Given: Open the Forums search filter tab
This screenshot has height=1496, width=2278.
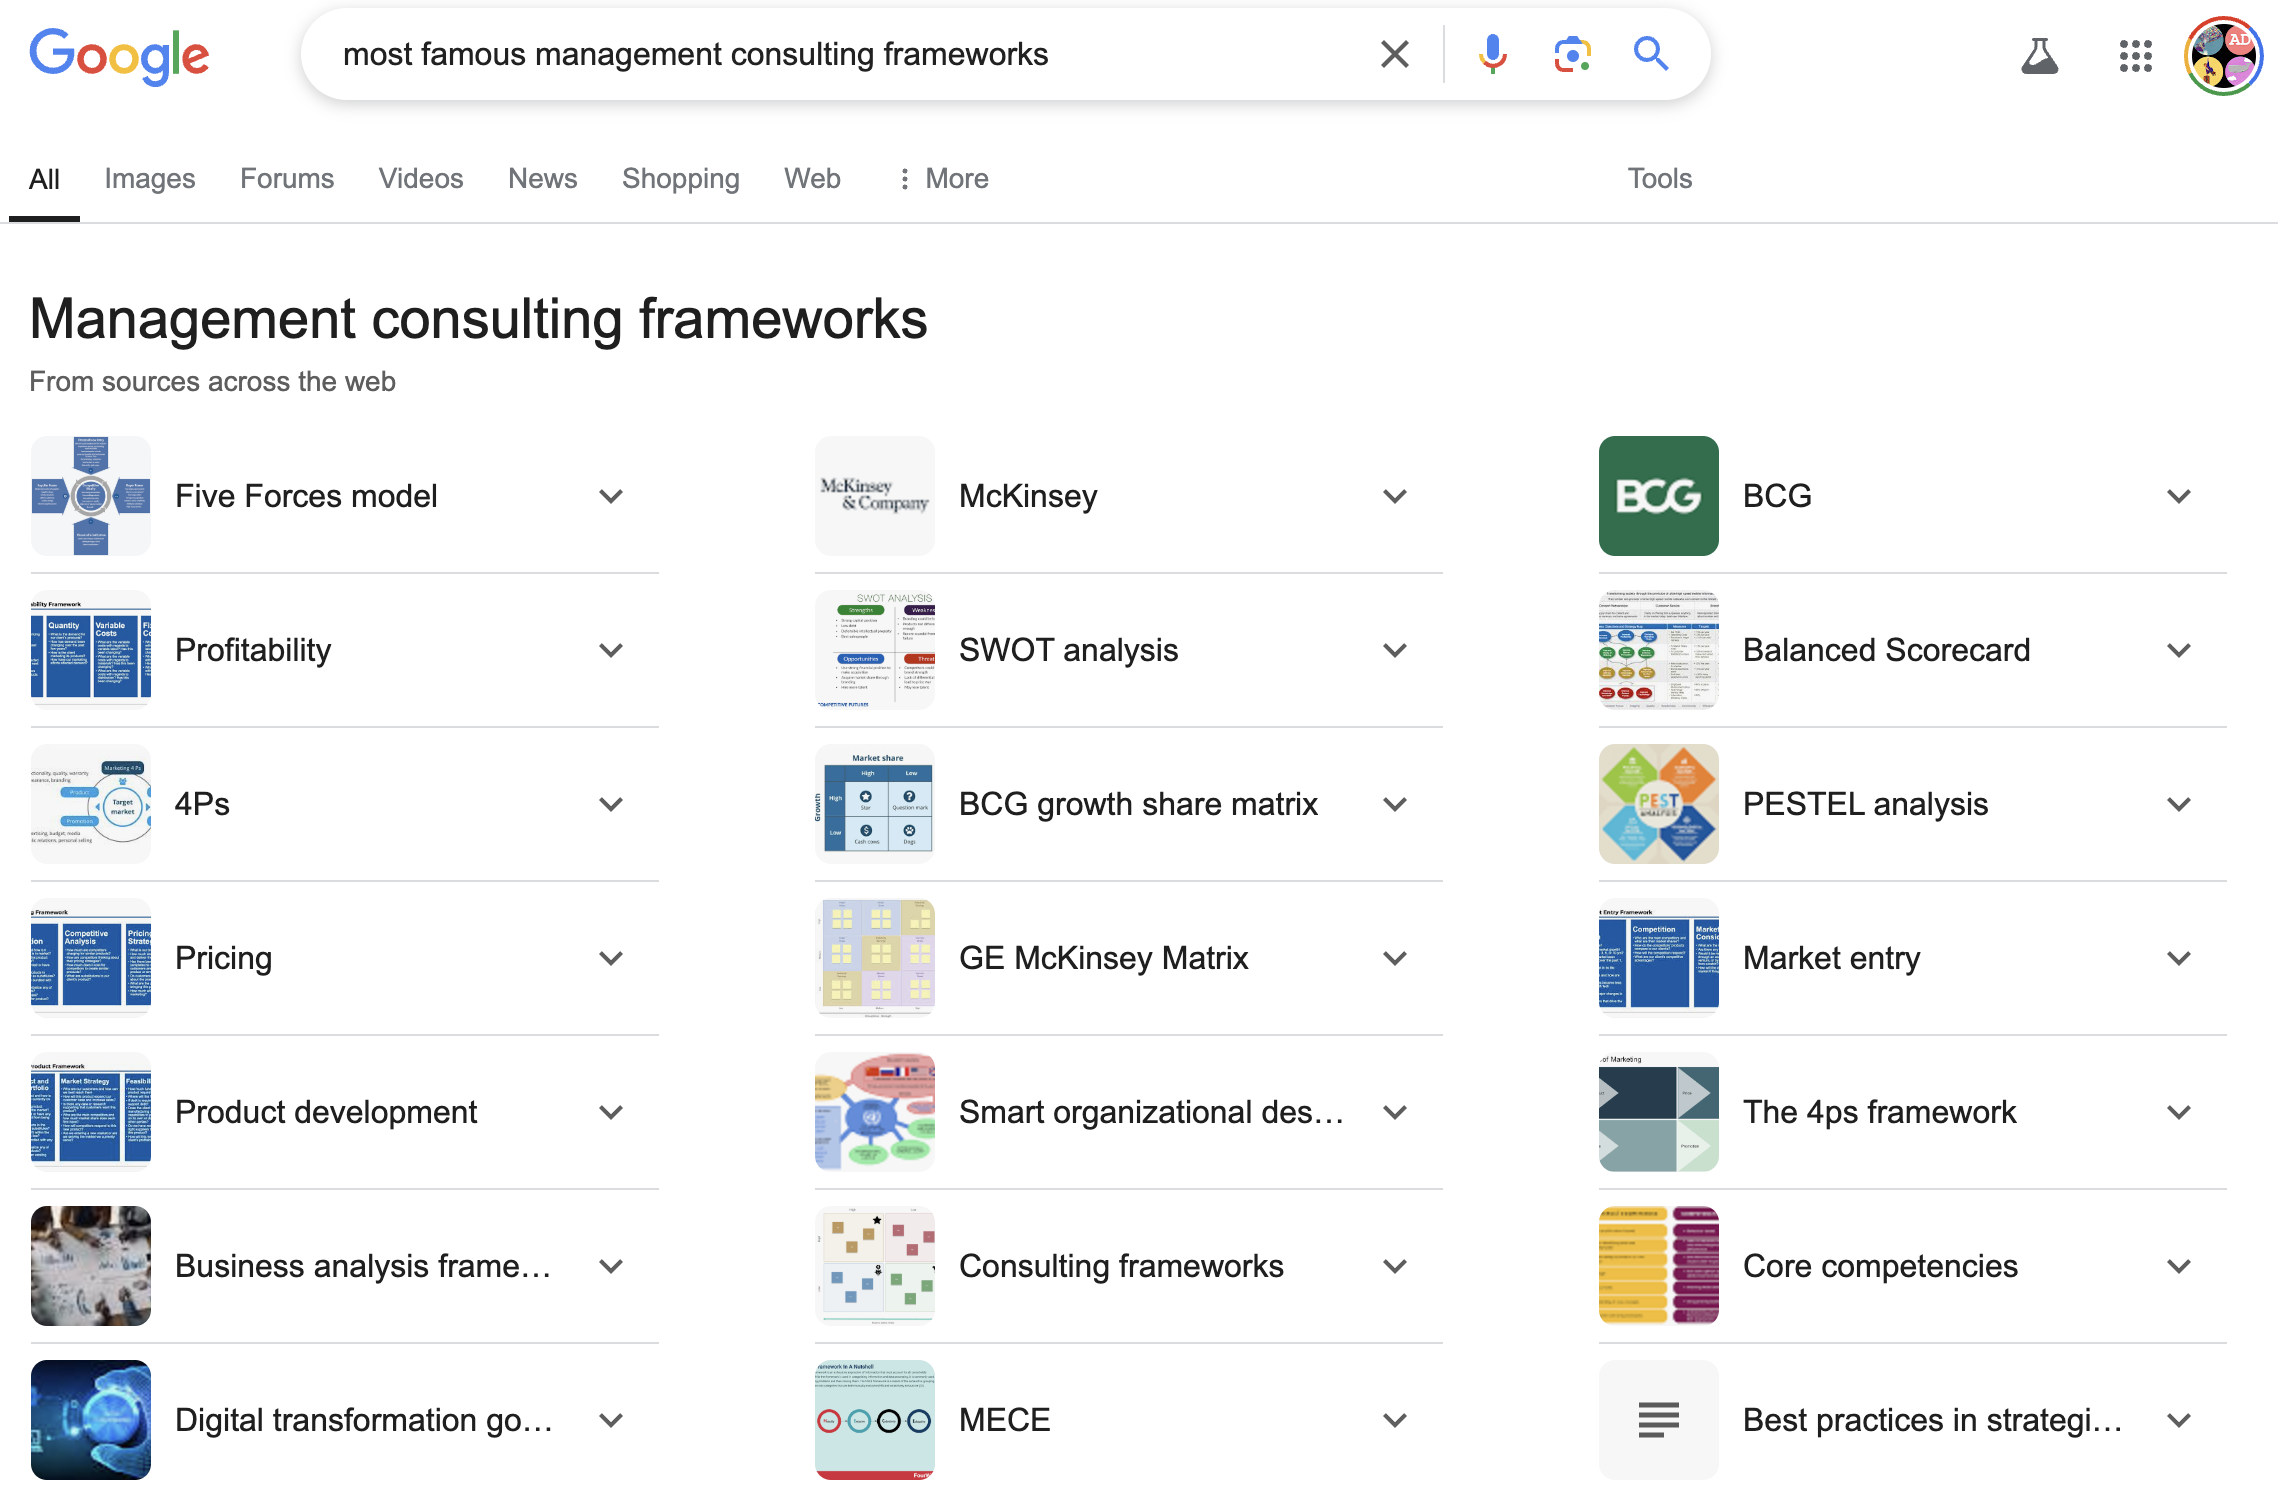Looking at the screenshot, I should point(284,177).
